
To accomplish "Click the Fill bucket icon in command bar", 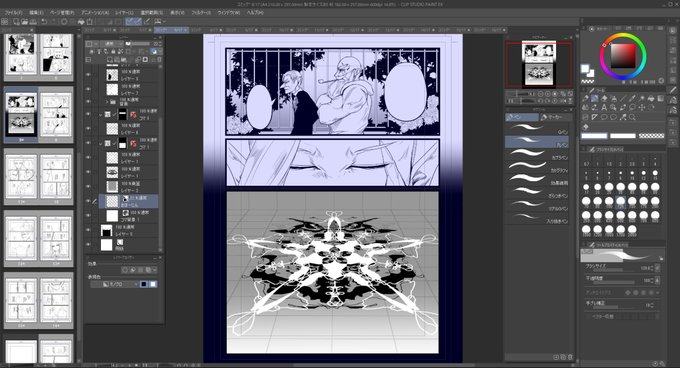I will (x=81, y=21).
